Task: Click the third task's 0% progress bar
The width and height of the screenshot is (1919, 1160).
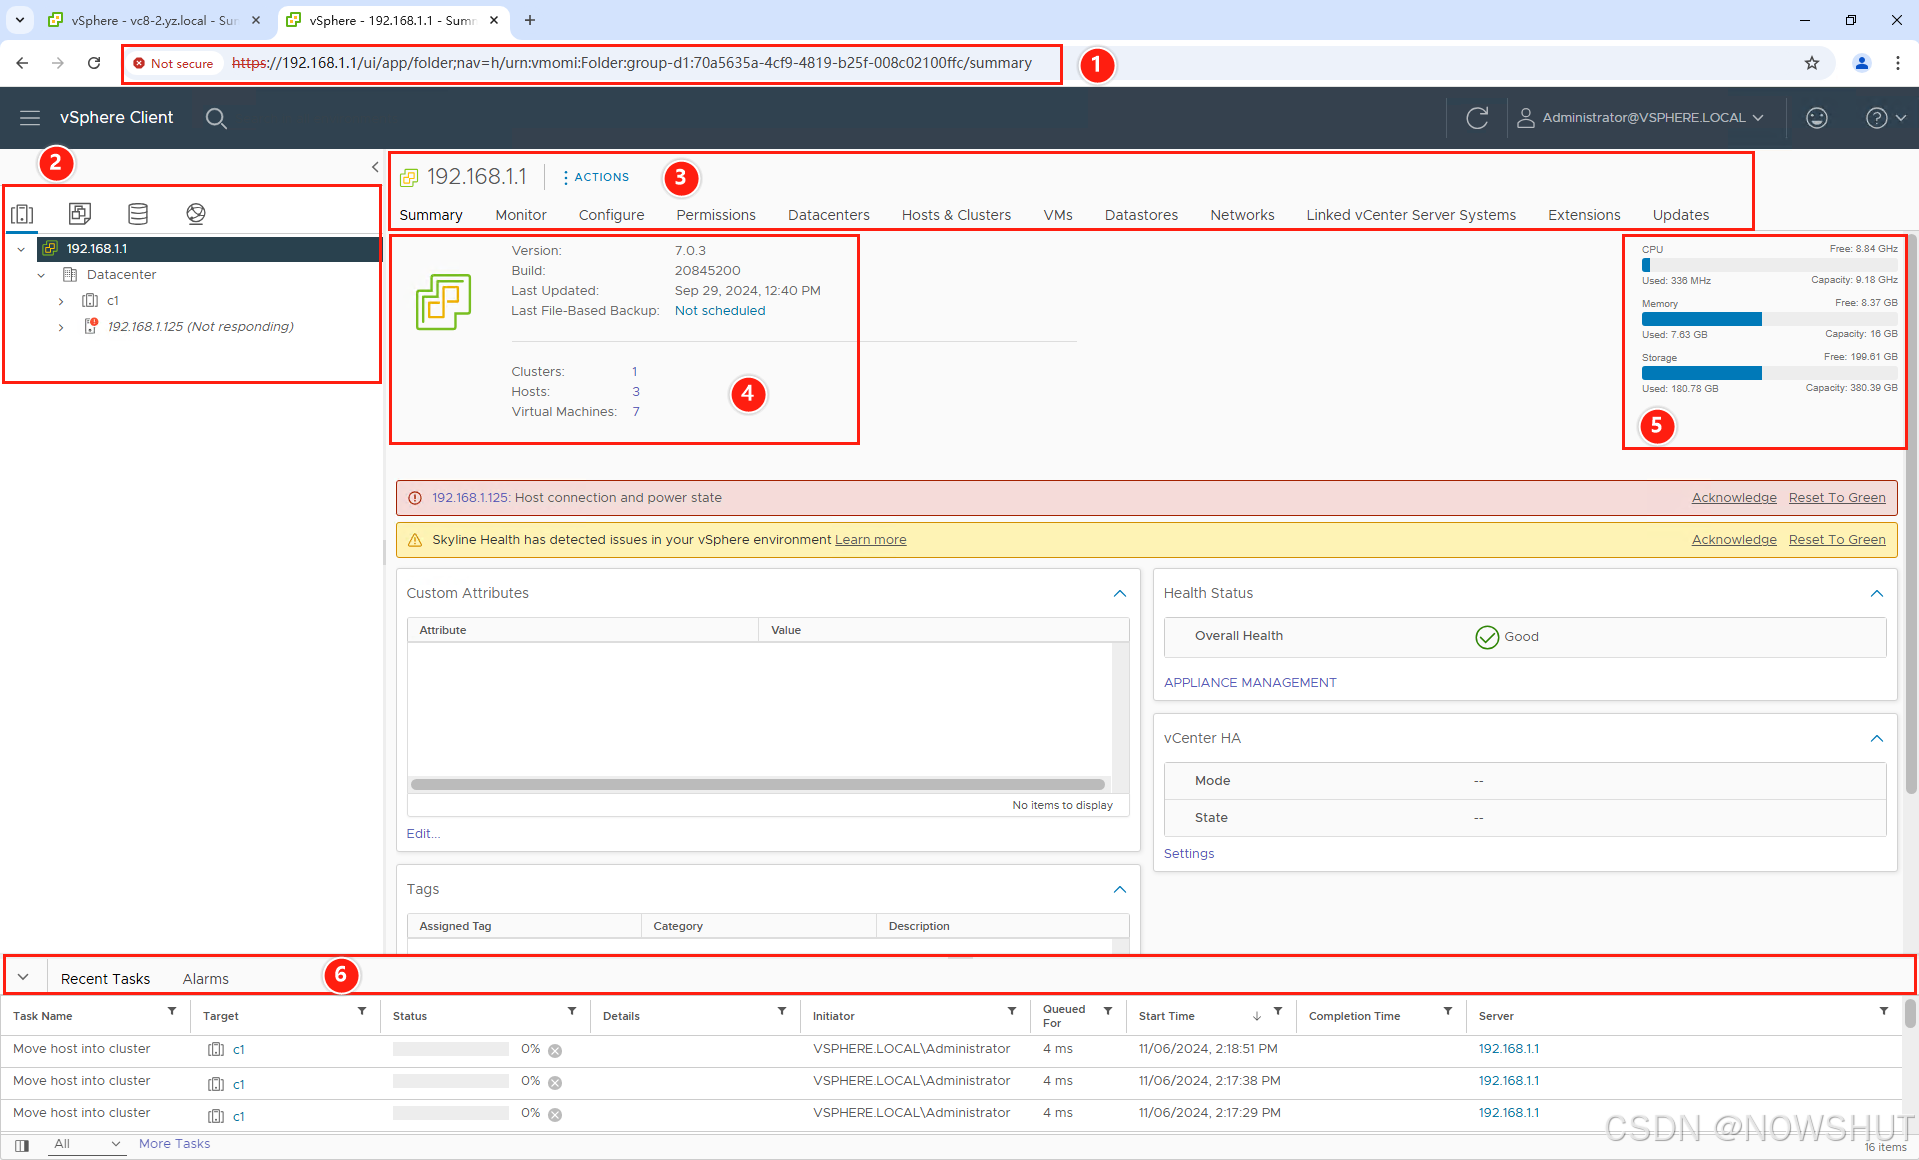Action: (x=450, y=1114)
